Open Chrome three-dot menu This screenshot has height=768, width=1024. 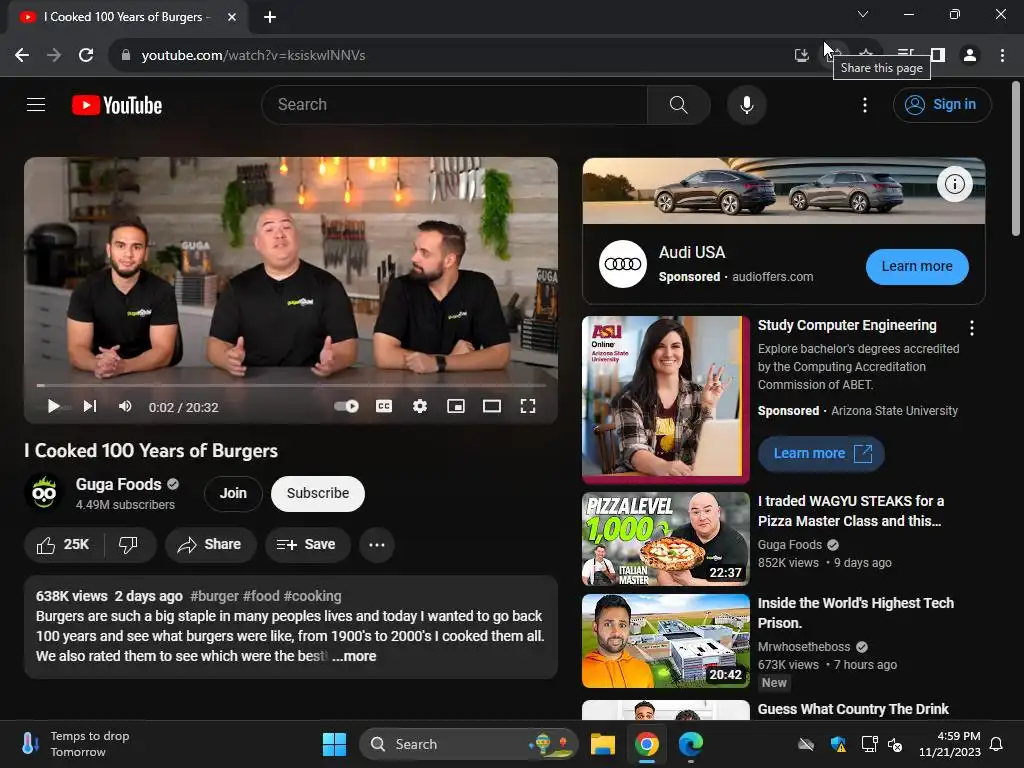(1002, 56)
